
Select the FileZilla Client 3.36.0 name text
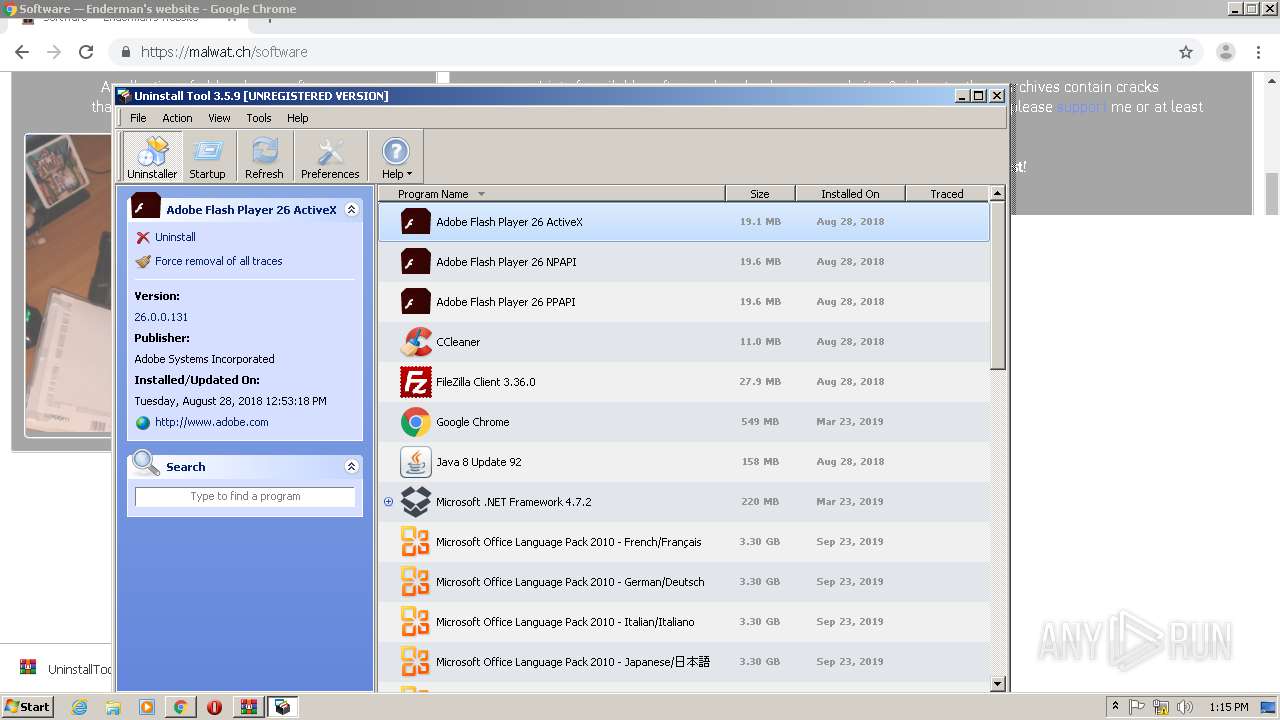[485, 382]
